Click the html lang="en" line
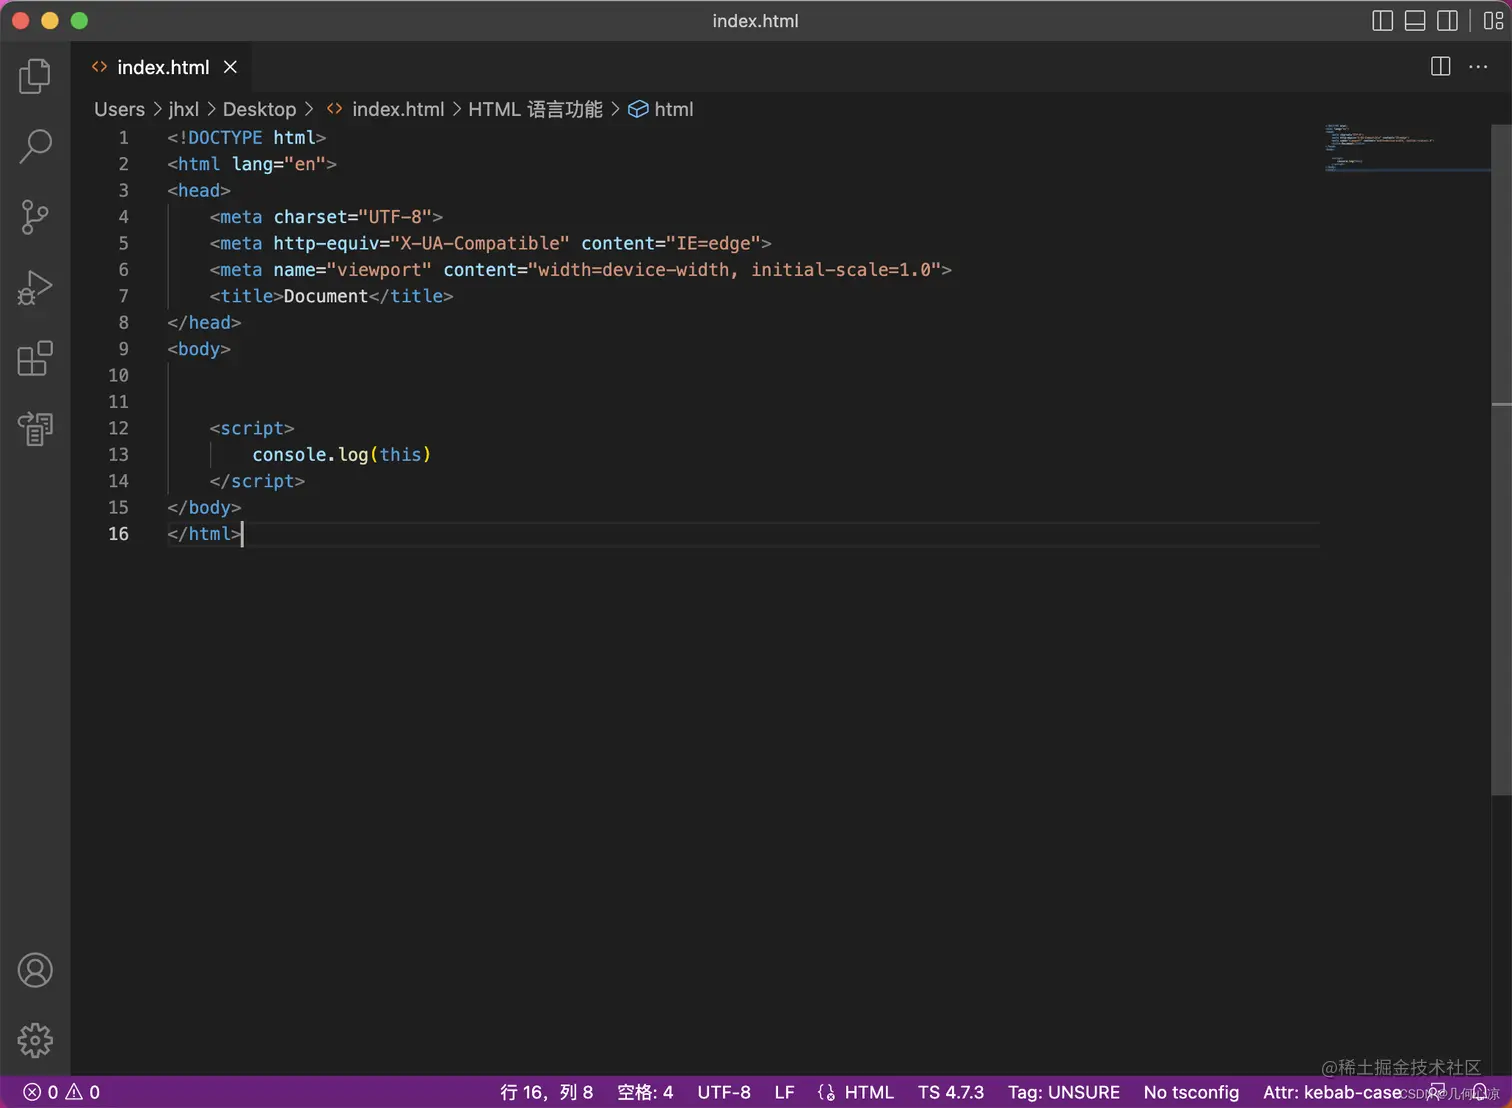This screenshot has width=1512, height=1108. tap(252, 163)
